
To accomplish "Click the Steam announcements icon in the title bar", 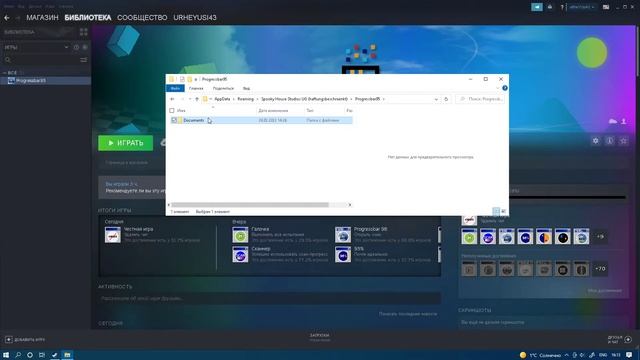I will [x=537, y=7].
